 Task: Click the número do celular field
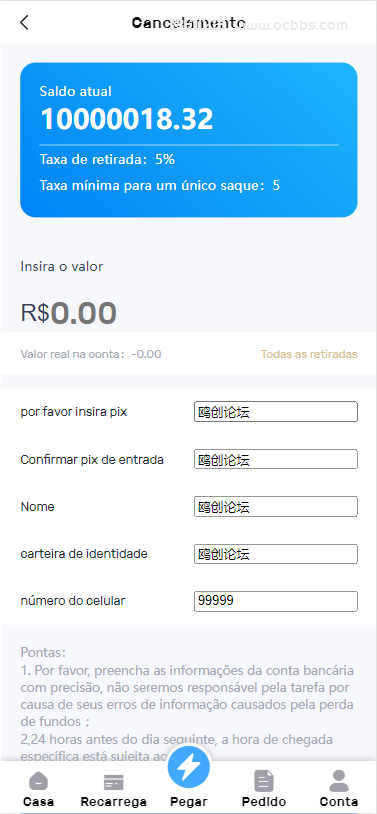(x=276, y=601)
